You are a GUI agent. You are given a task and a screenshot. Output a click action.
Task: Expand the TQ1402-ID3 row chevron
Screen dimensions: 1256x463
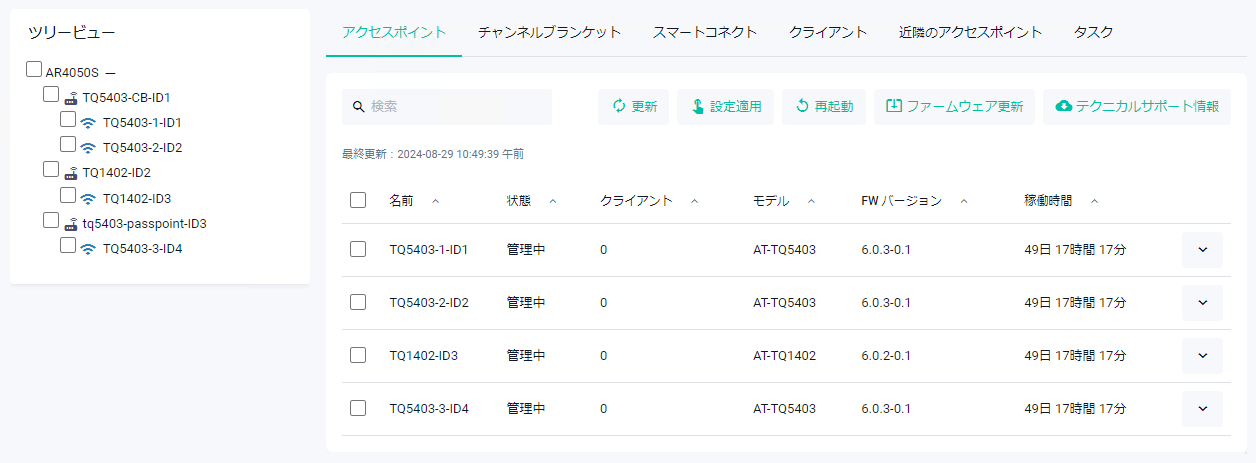point(1202,355)
